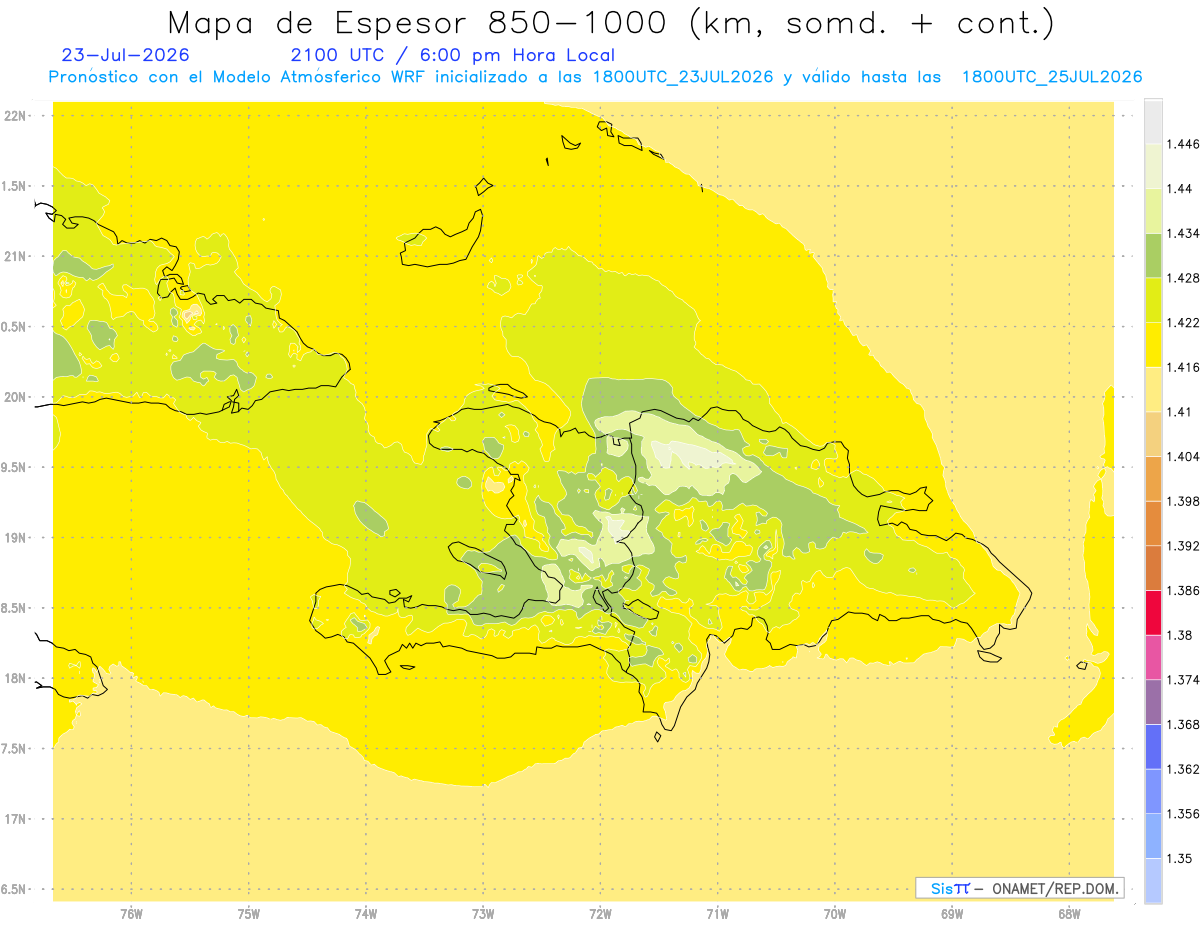Click the '69W' longitude label
Viewport: 1200px width, 927px height.
(x=952, y=914)
